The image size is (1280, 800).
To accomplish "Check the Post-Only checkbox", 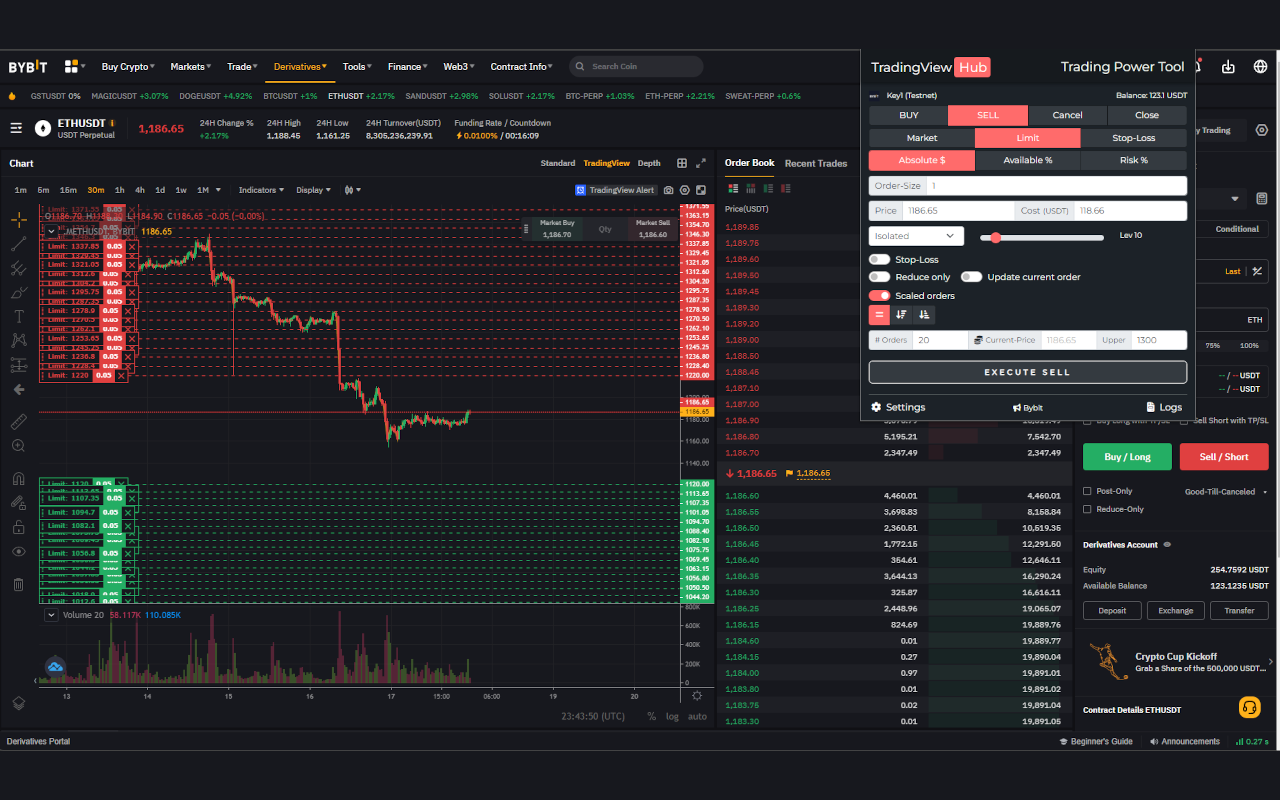I will click(x=1088, y=491).
